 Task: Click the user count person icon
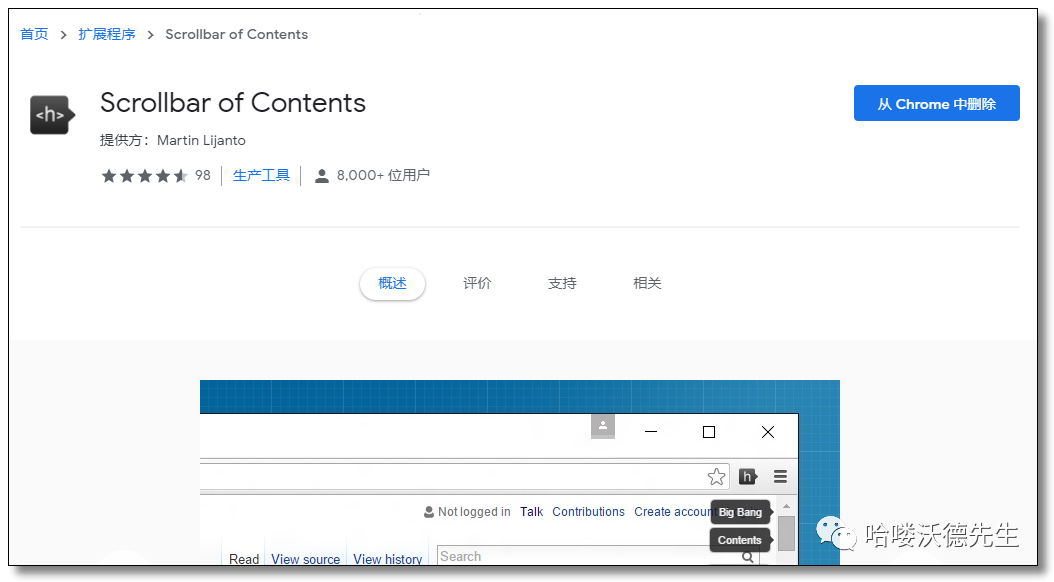pyautogui.click(x=322, y=176)
